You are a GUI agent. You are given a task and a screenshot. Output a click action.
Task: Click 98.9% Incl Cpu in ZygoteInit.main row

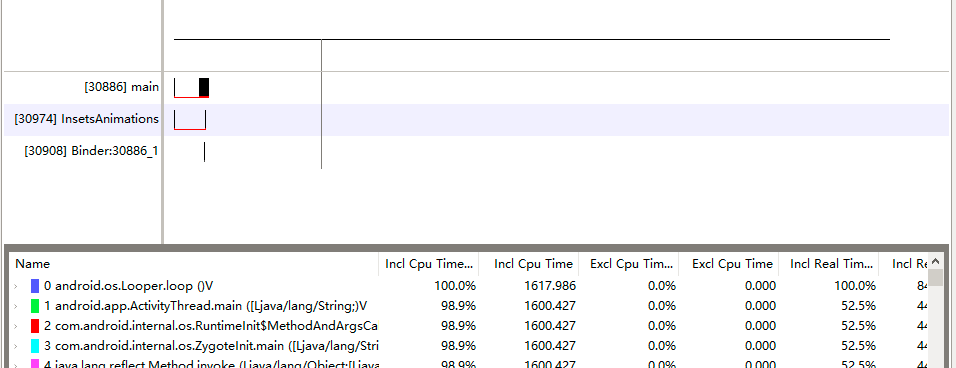458,346
